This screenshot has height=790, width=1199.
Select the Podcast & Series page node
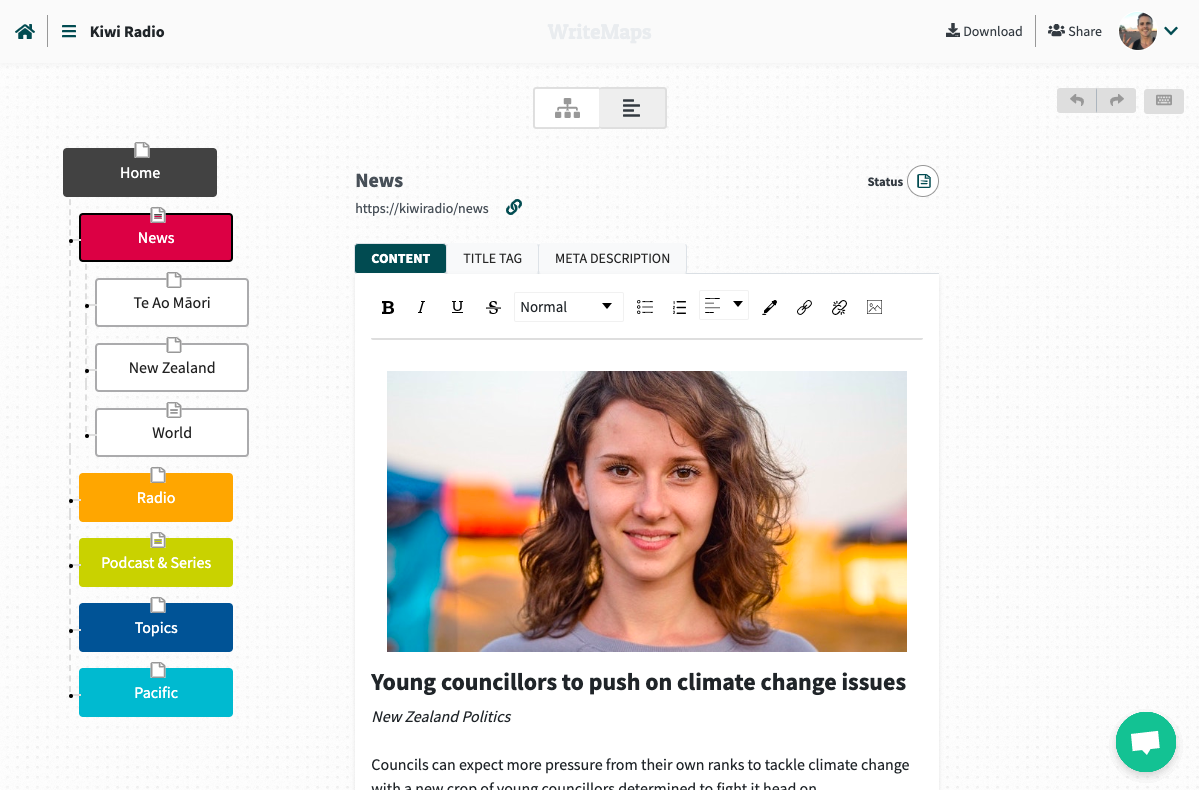pyautogui.click(x=155, y=562)
